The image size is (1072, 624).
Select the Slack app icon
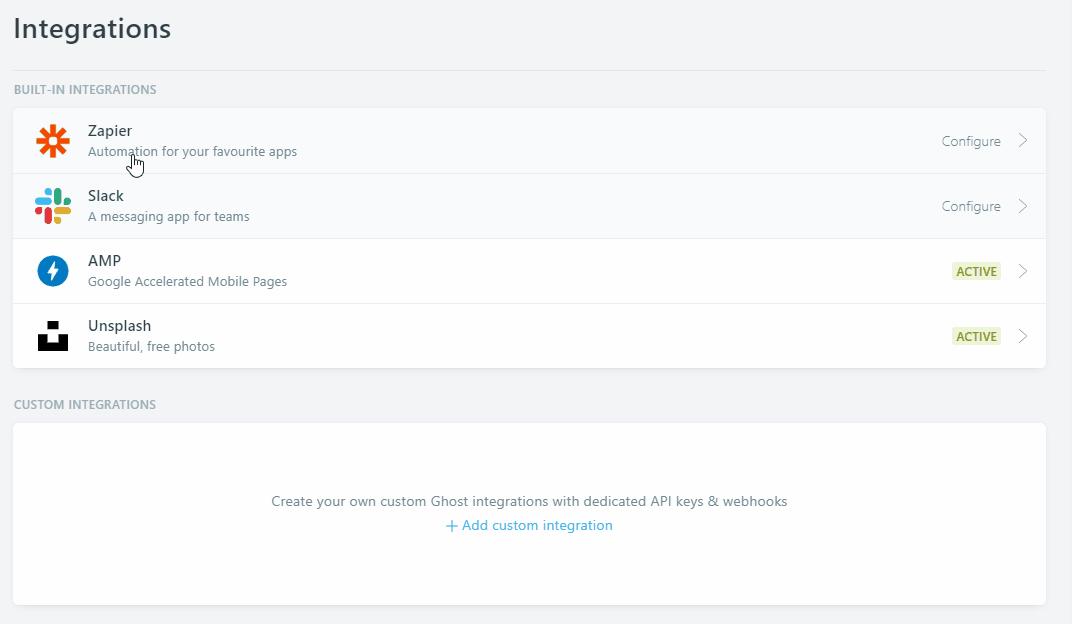(x=52, y=205)
